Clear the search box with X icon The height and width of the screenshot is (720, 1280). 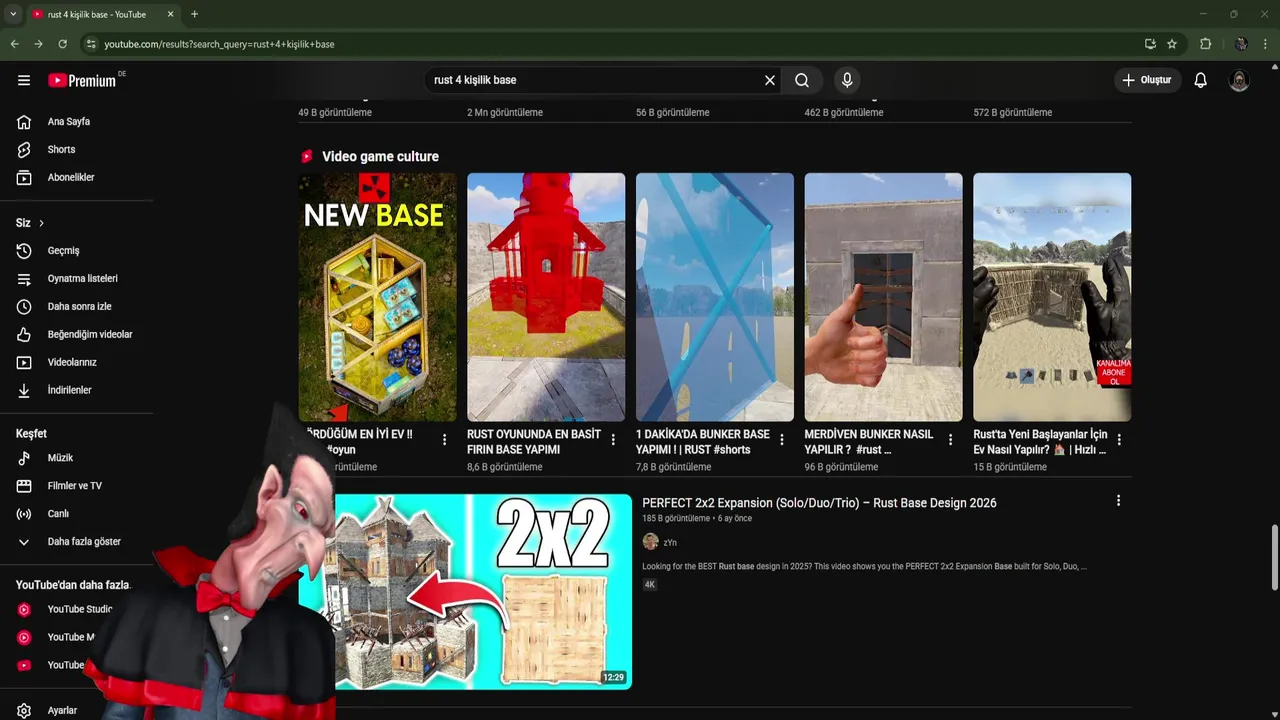click(x=770, y=80)
